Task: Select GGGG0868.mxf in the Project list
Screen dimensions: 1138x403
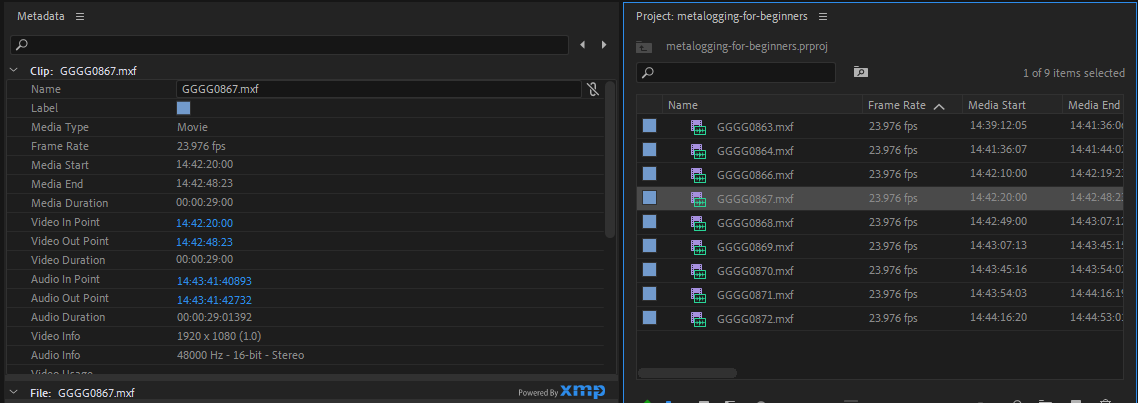Action: coord(755,223)
